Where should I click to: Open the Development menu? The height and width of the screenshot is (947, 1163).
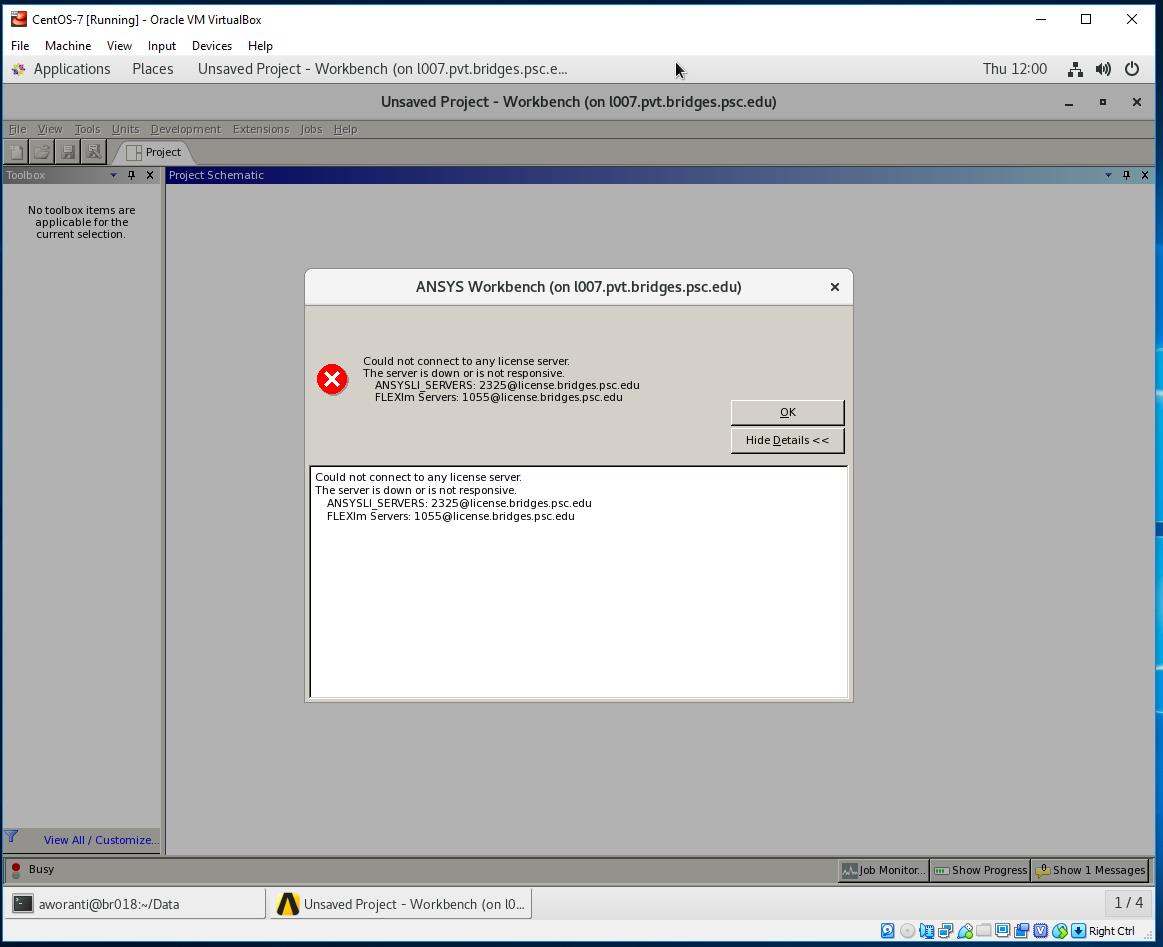[x=185, y=129]
